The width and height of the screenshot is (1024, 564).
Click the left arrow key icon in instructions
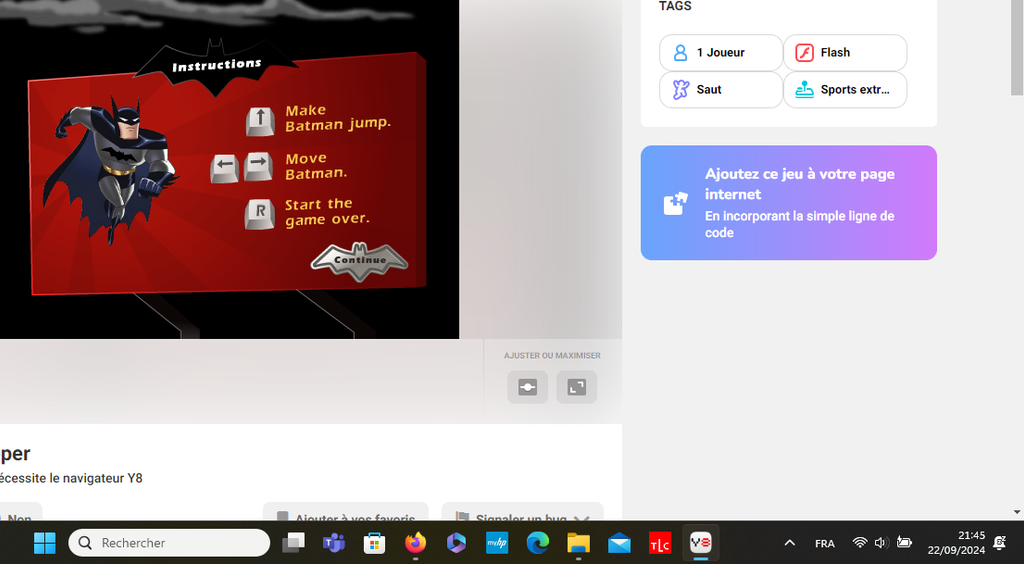click(x=225, y=168)
